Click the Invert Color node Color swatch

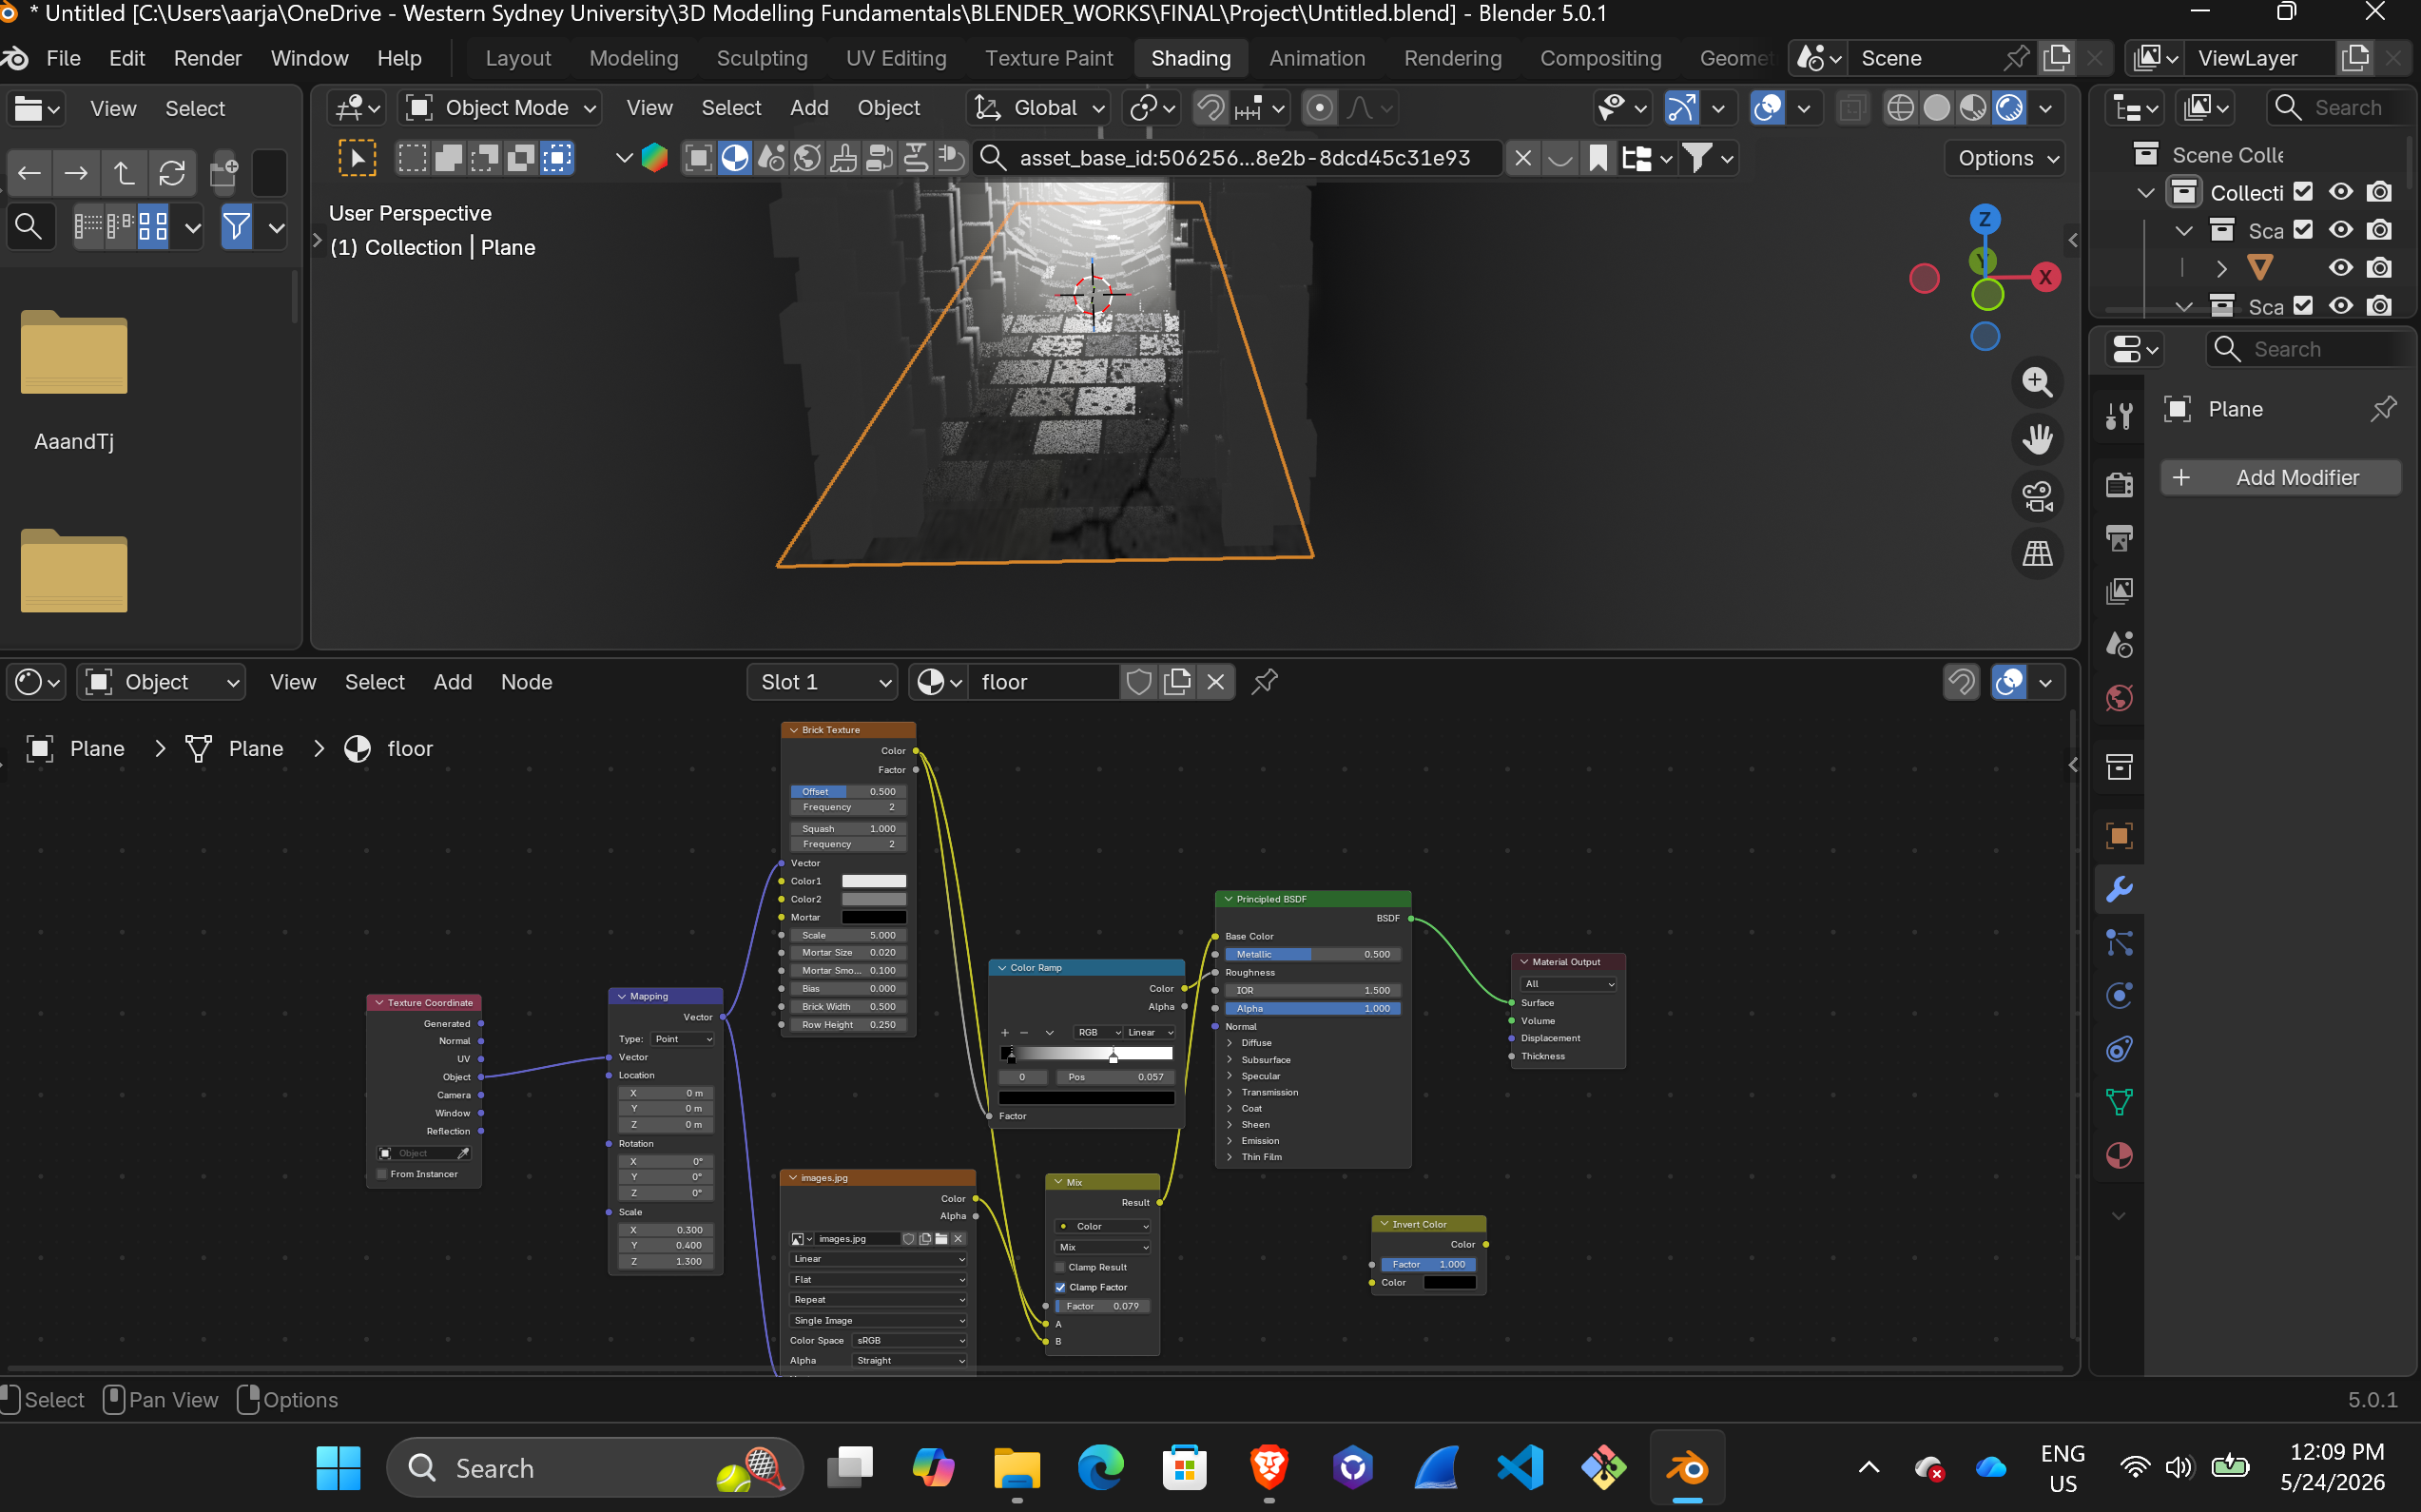(x=1449, y=1282)
